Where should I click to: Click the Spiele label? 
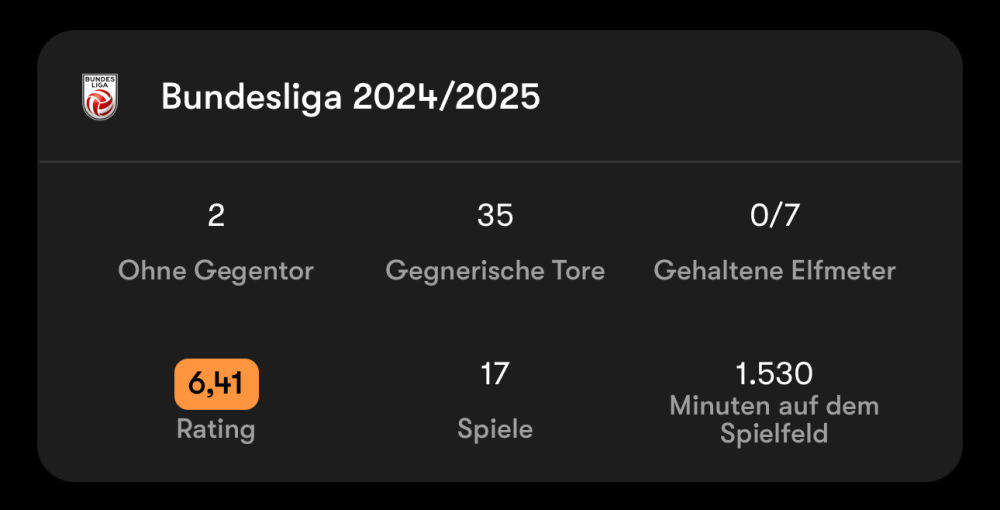(x=495, y=429)
